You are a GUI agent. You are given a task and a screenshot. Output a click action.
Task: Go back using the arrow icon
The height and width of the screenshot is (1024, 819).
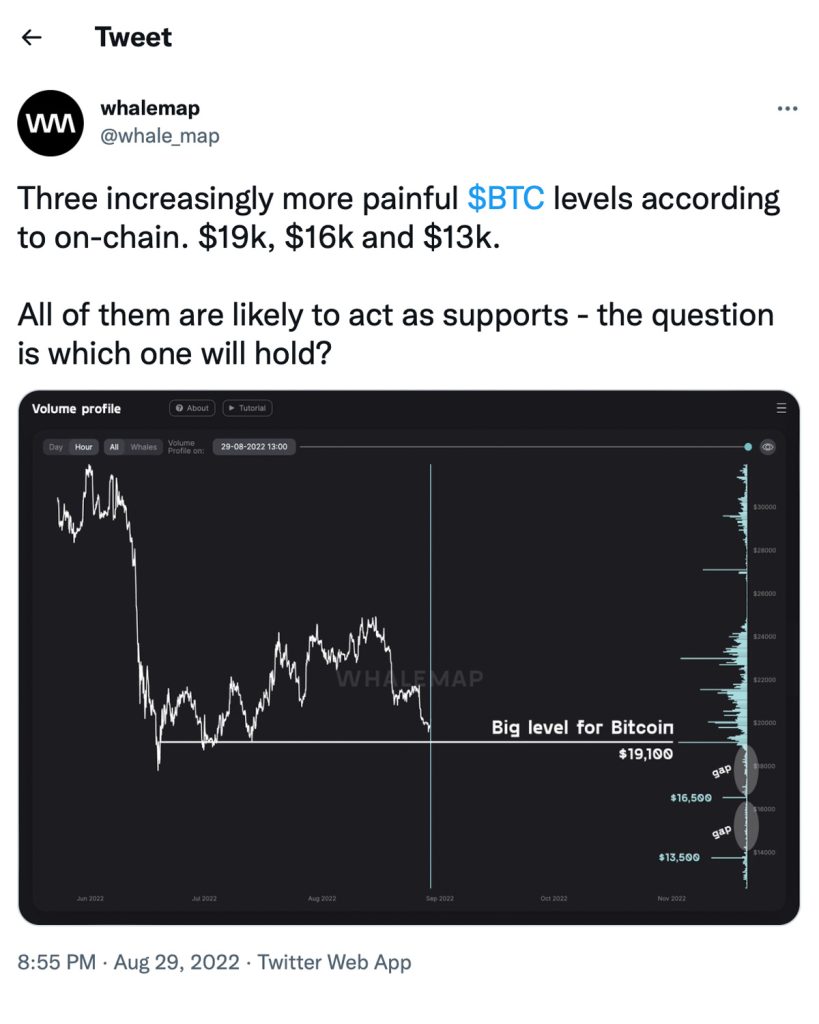(32, 38)
